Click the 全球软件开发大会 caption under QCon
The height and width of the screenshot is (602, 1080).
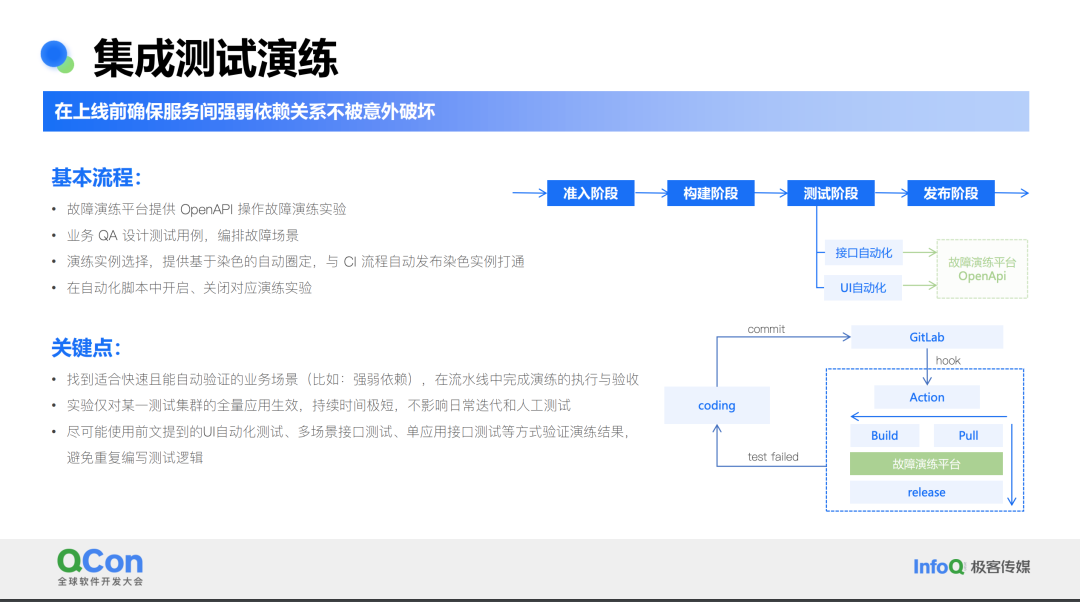(101, 581)
